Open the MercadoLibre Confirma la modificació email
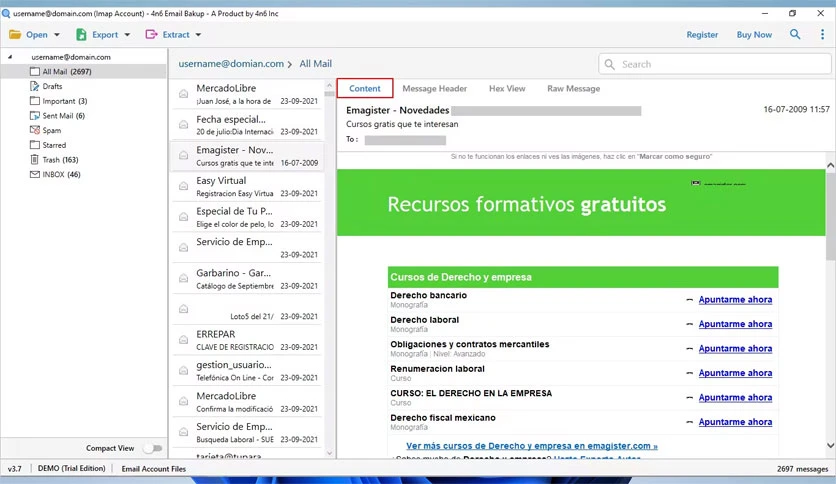Image resolution: width=836 pixels, height=484 pixels. pyautogui.click(x=247, y=402)
